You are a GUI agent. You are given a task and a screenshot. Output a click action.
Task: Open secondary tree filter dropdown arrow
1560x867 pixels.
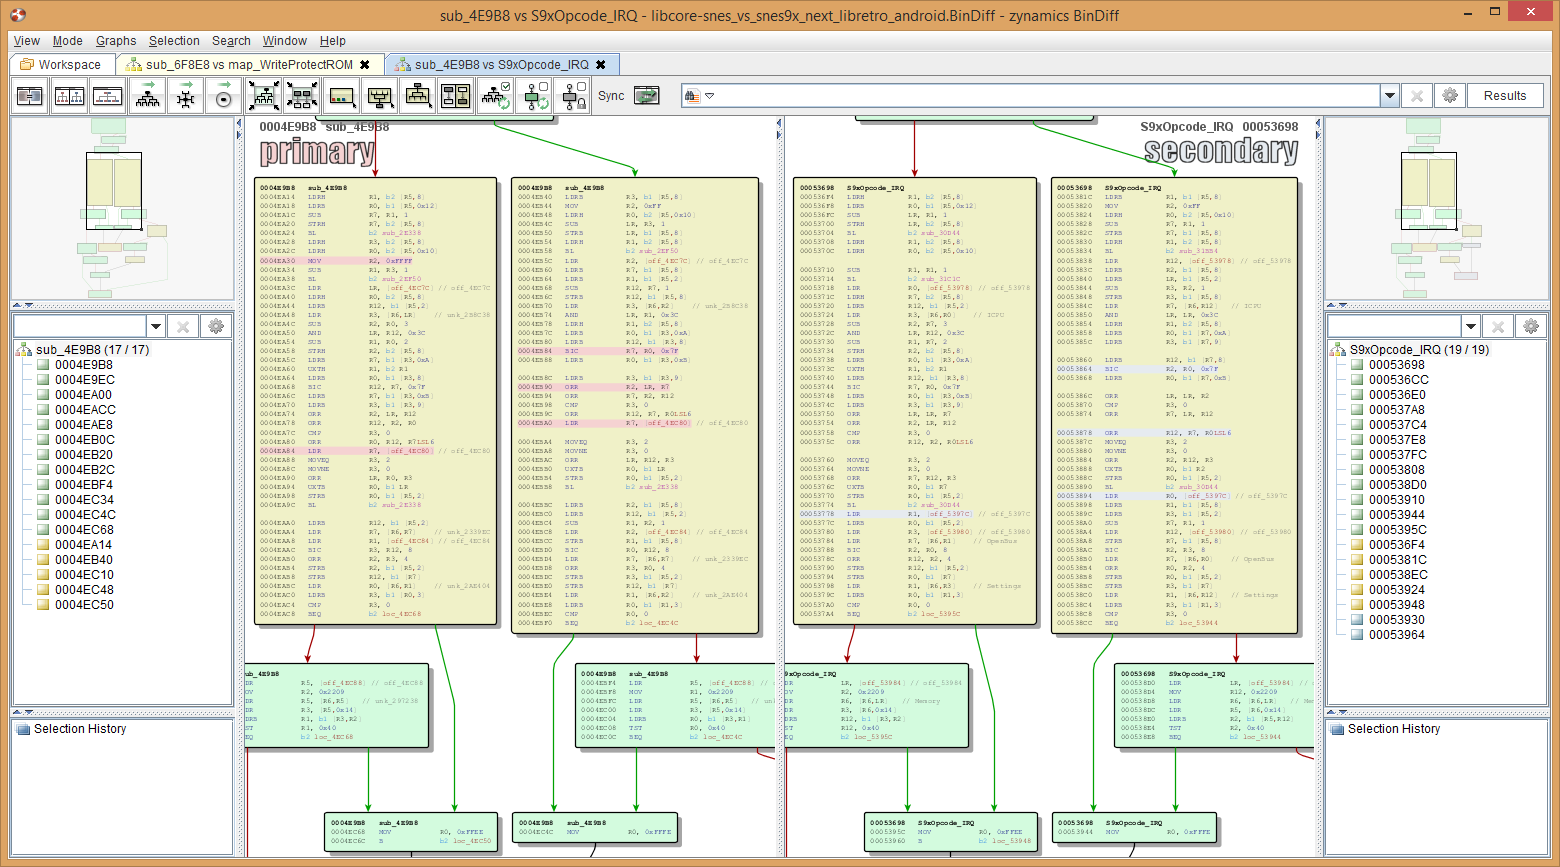pyautogui.click(x=1471, y=326)
